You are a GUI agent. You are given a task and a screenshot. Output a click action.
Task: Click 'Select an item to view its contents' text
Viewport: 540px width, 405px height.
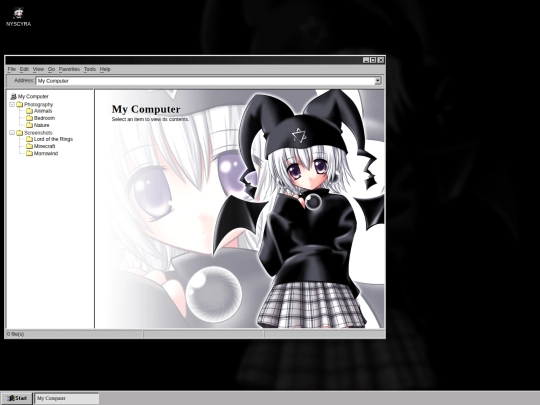coord(150,119)
